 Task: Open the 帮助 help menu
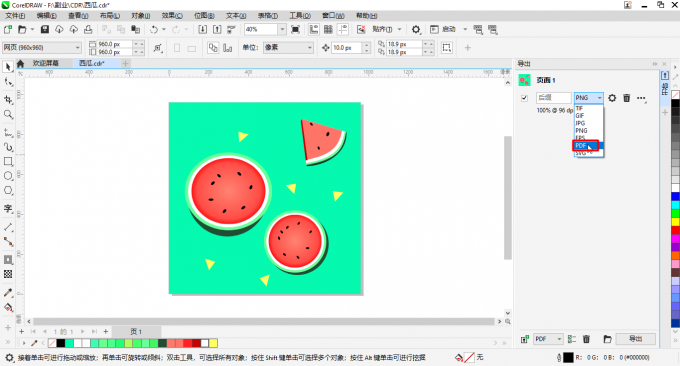coord(366,16)
